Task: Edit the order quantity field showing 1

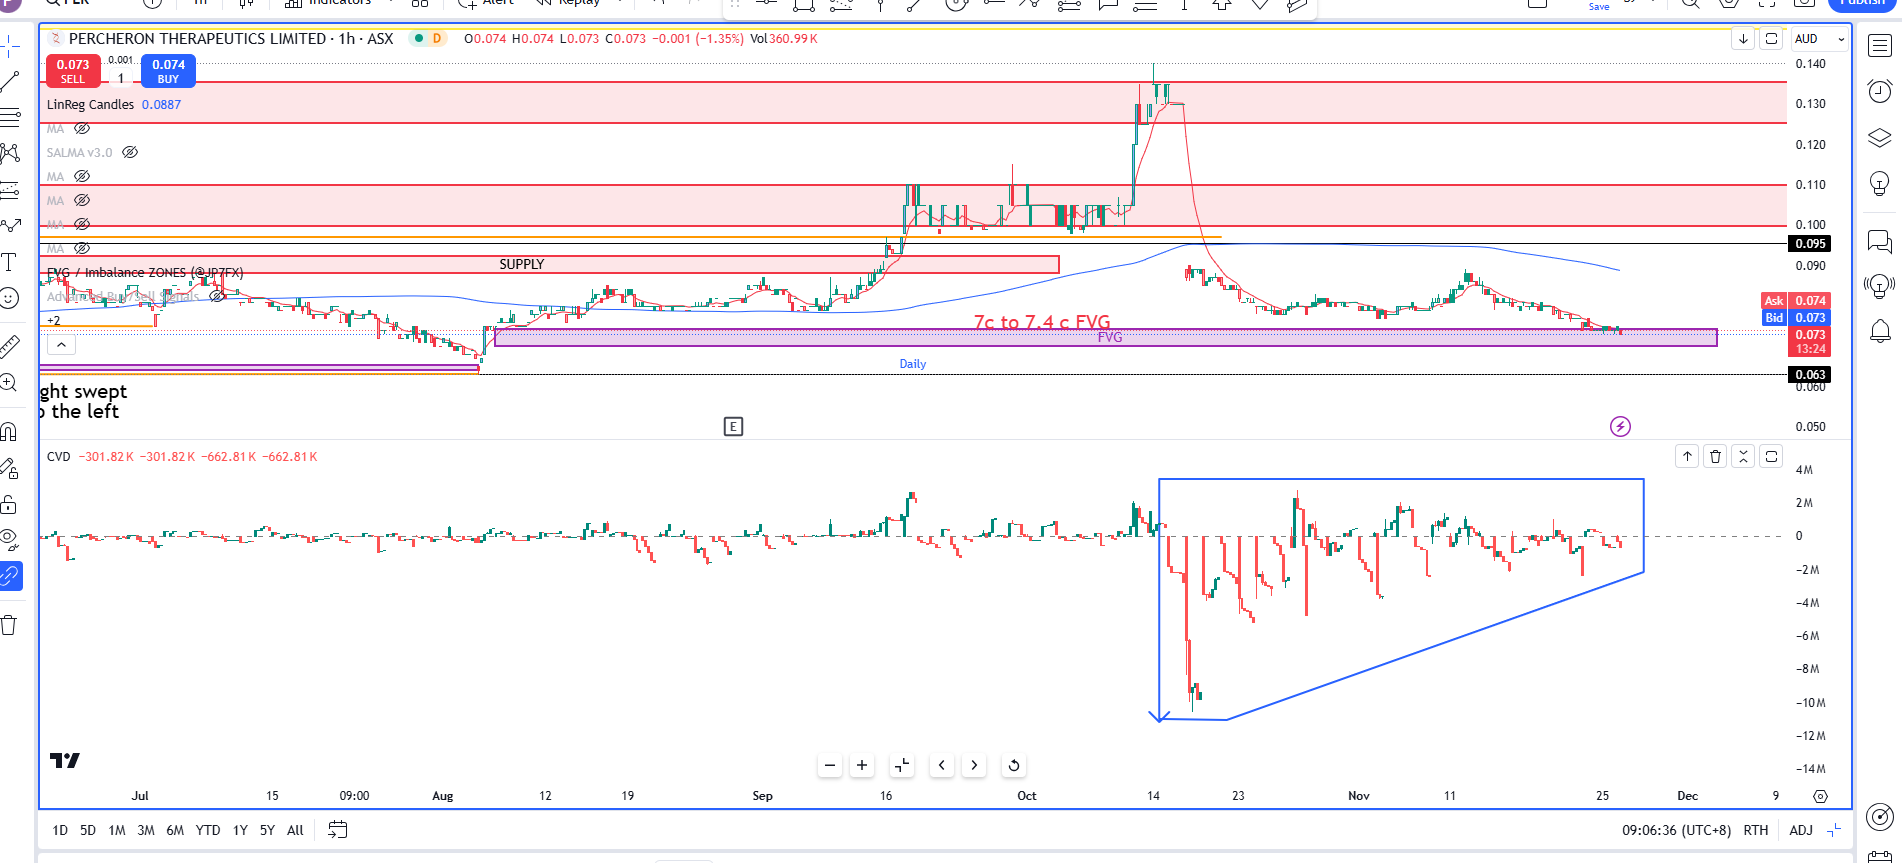Action: [121, 78]
